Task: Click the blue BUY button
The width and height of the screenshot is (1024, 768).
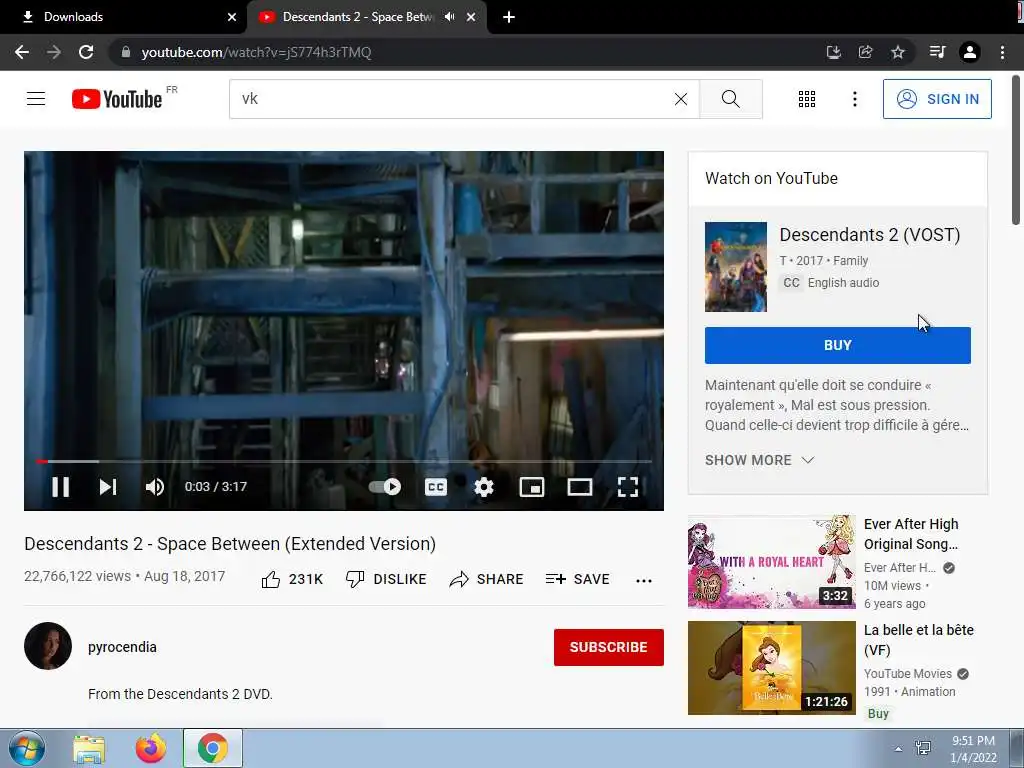Action: click(837, 345)
